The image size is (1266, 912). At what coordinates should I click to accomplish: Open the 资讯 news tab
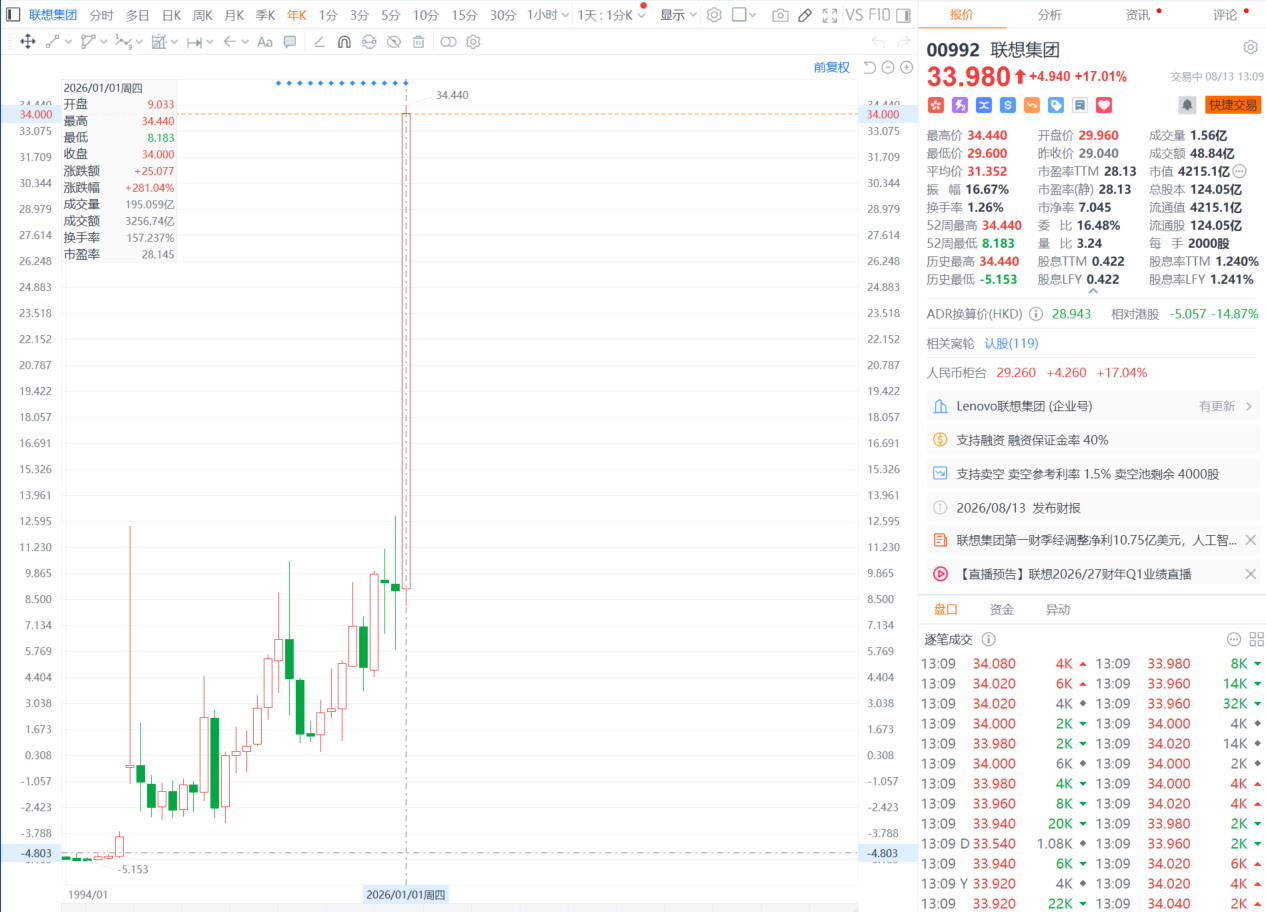pyautogui.click(x=1138, y=15)
